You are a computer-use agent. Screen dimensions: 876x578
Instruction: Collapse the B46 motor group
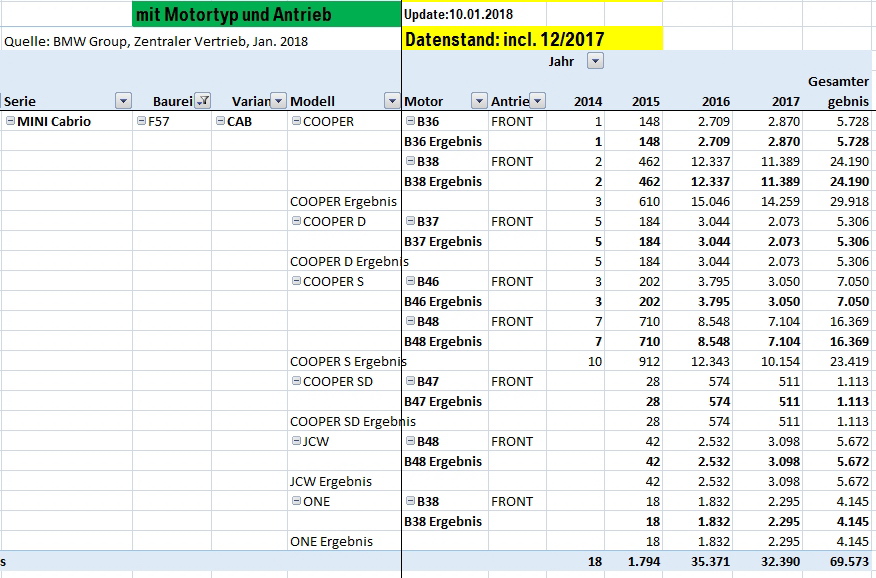[411, 281]
